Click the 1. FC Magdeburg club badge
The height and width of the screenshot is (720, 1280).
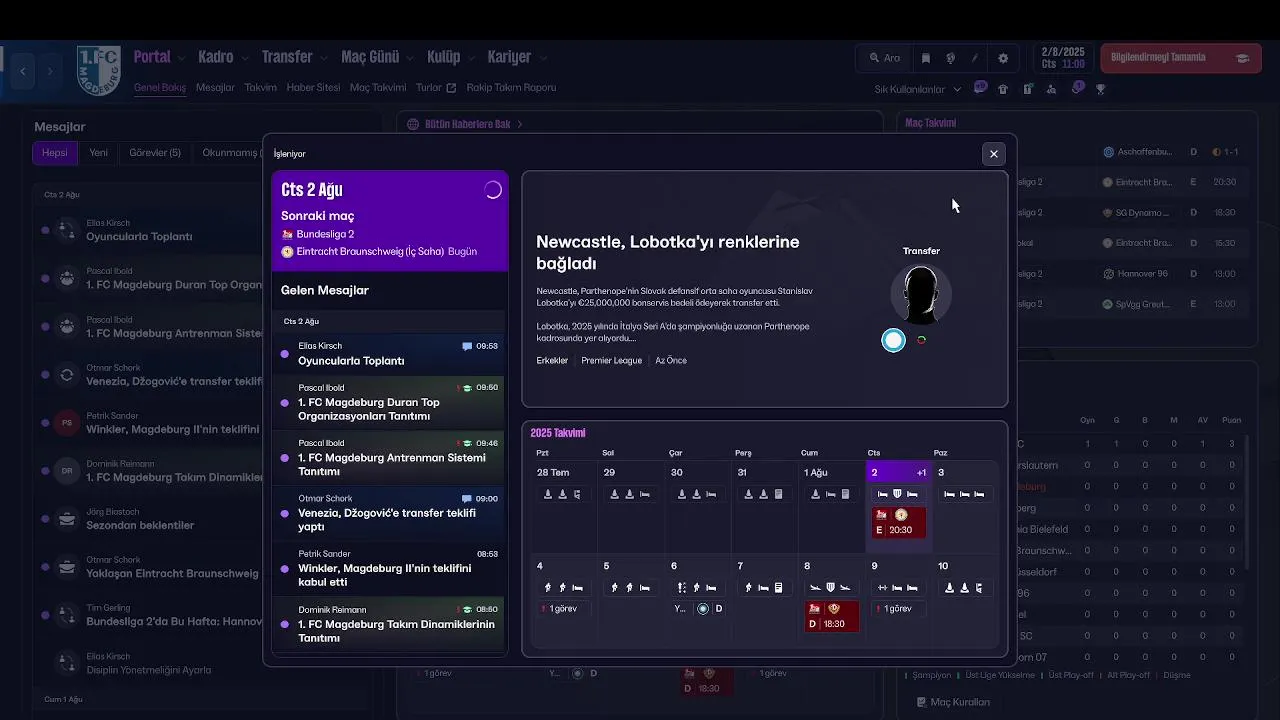[x=99, y=70]
